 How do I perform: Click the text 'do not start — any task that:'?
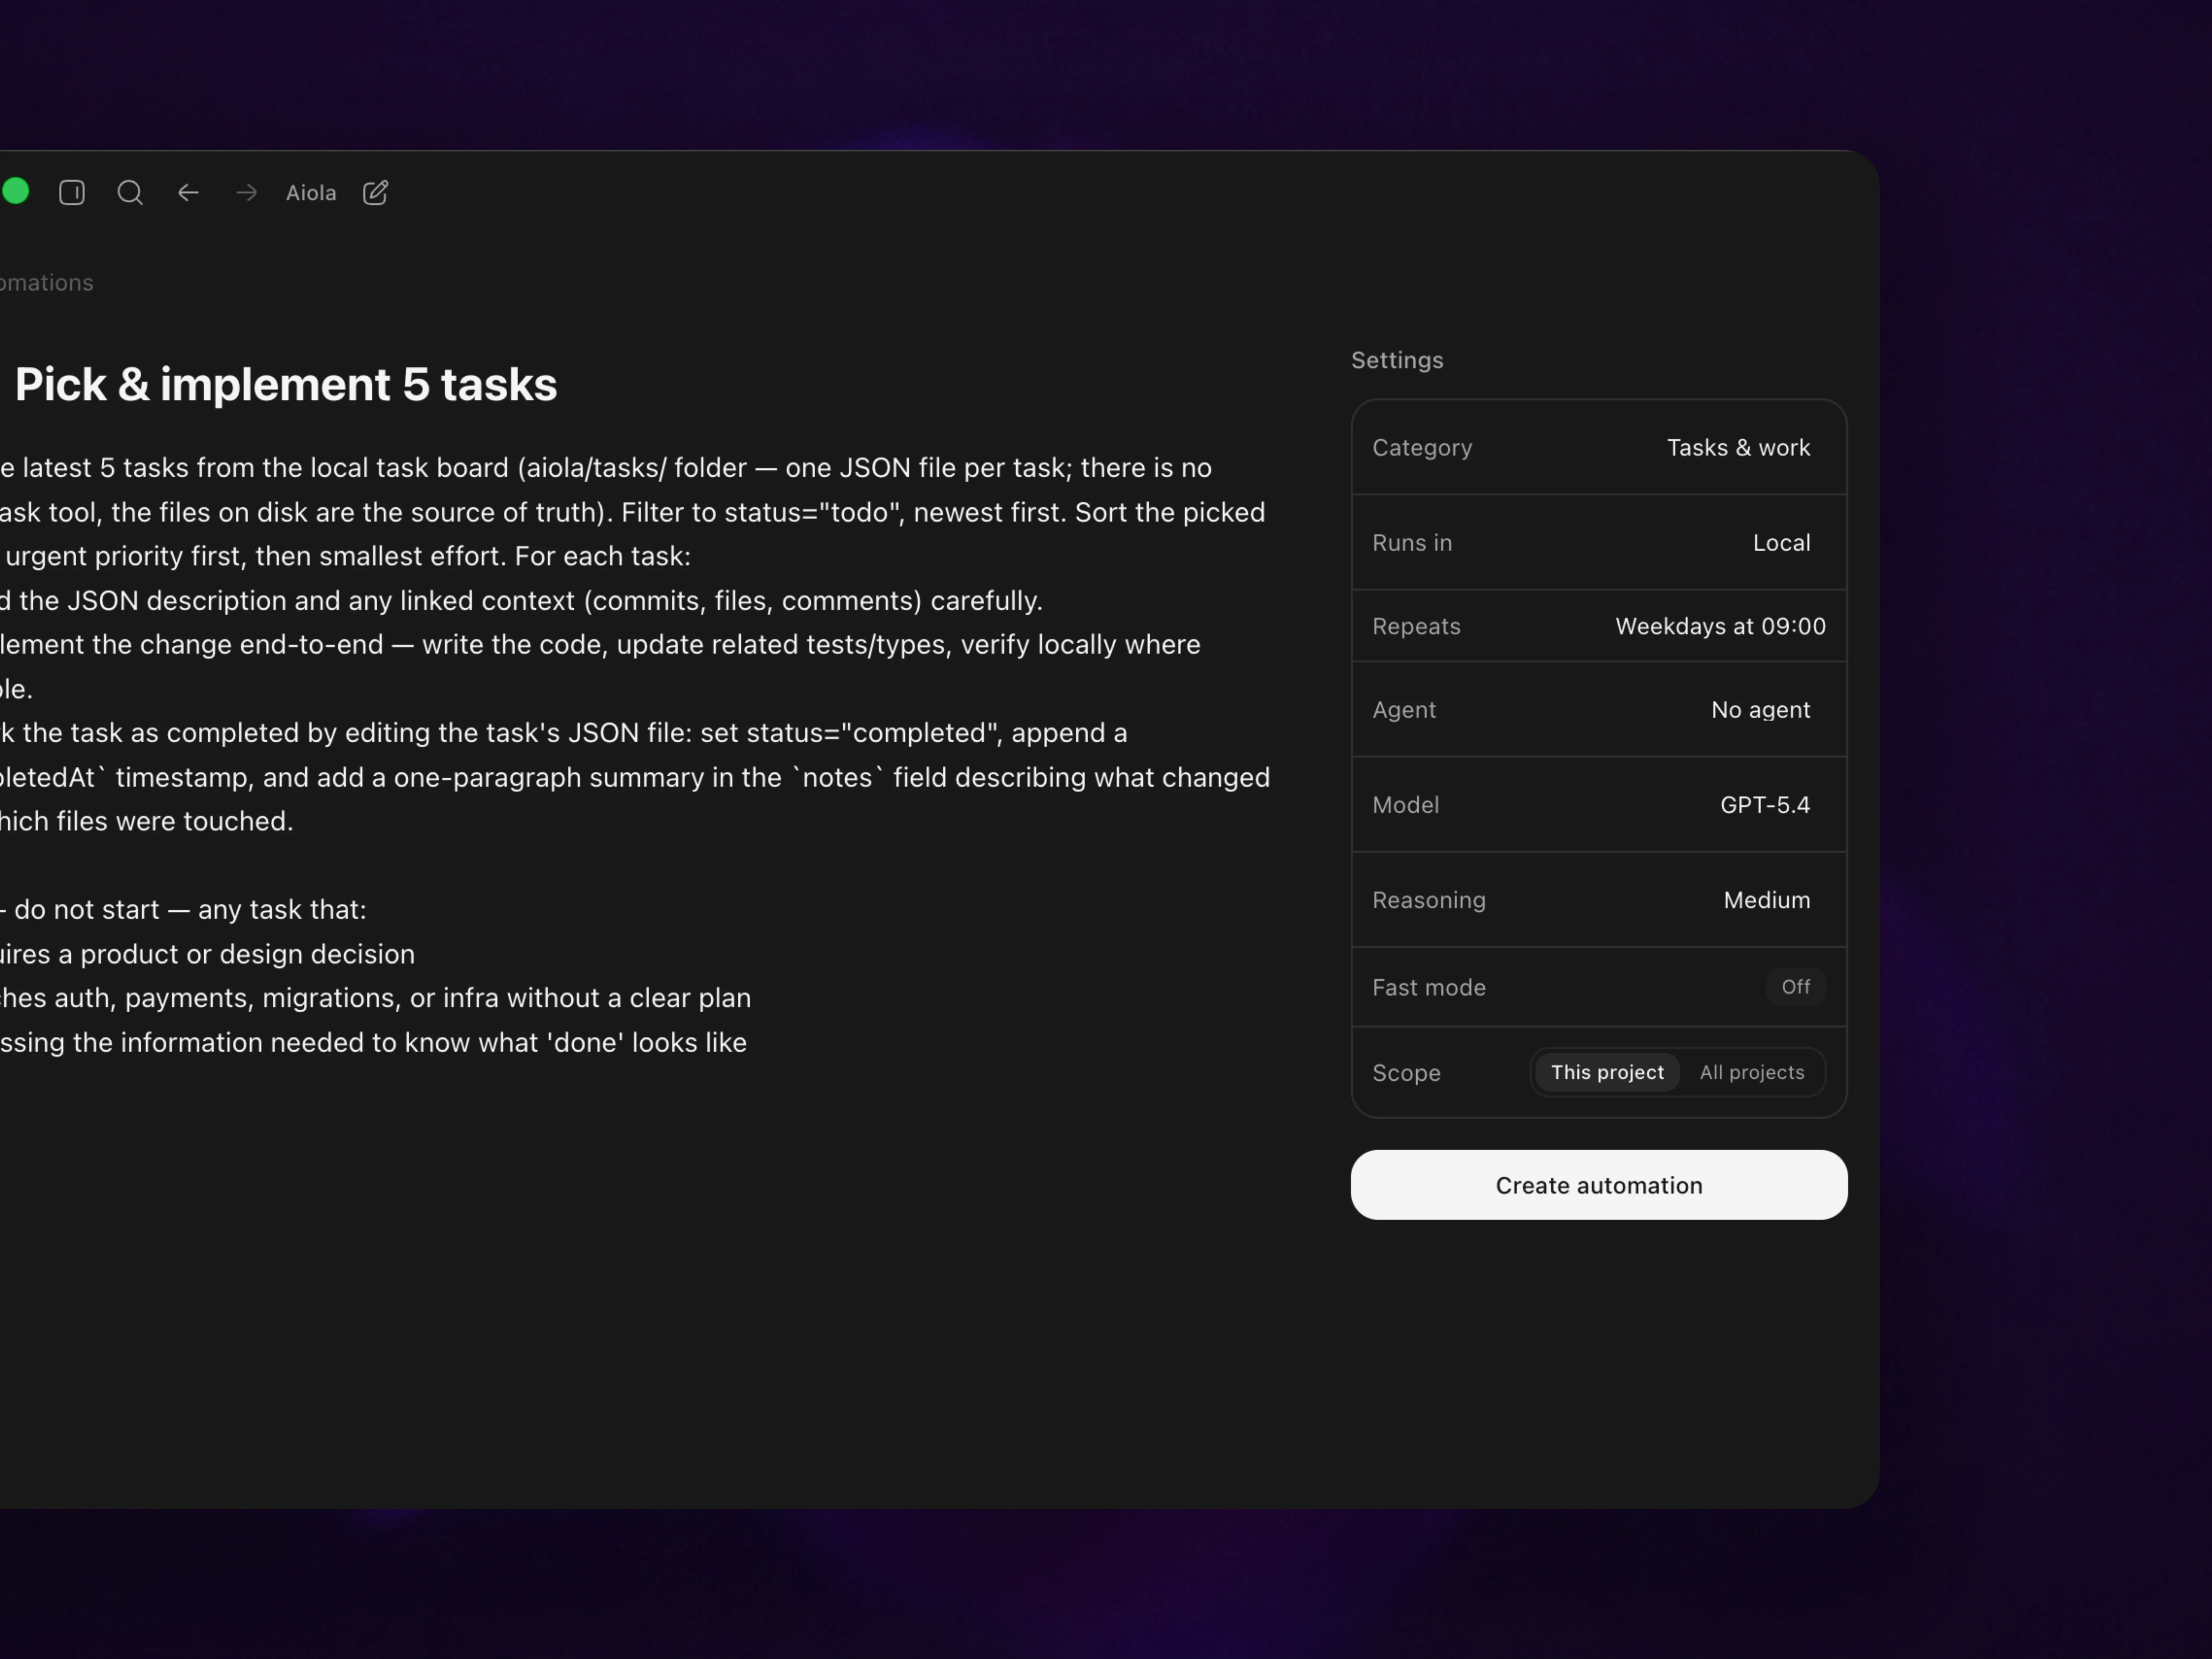point(190,910)
